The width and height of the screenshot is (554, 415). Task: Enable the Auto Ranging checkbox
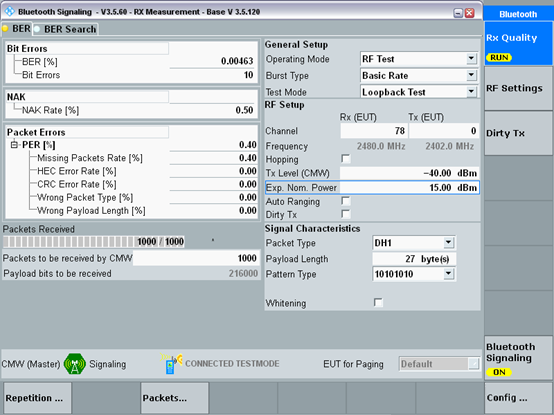click(x=346, y=201)
